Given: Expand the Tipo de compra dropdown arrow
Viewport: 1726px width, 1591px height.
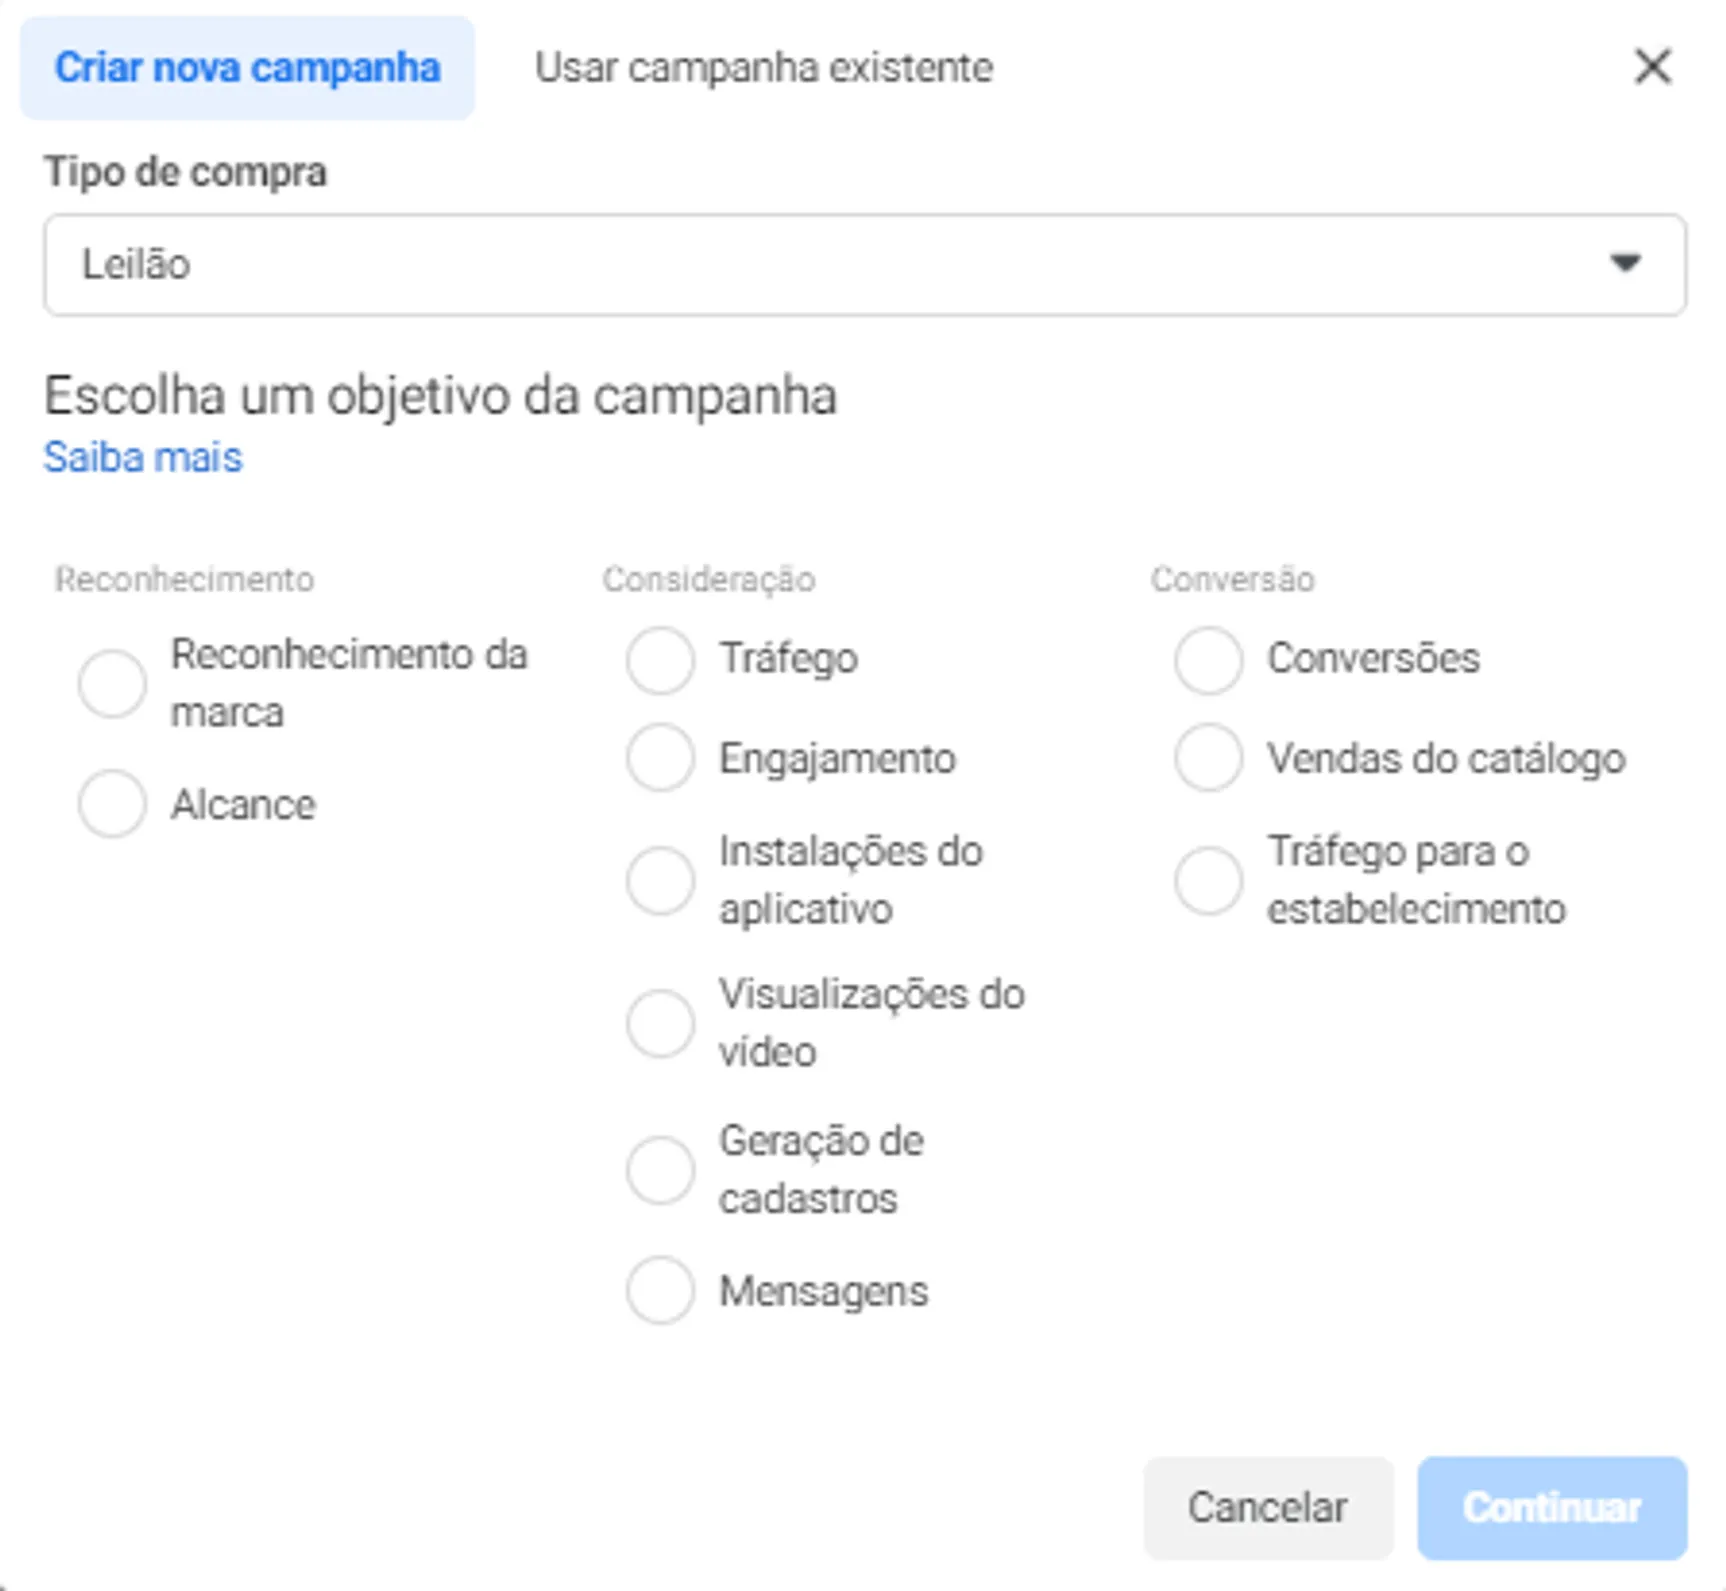Looking at the screenshot, I should pyautogui.click(x=1625, y=263).
